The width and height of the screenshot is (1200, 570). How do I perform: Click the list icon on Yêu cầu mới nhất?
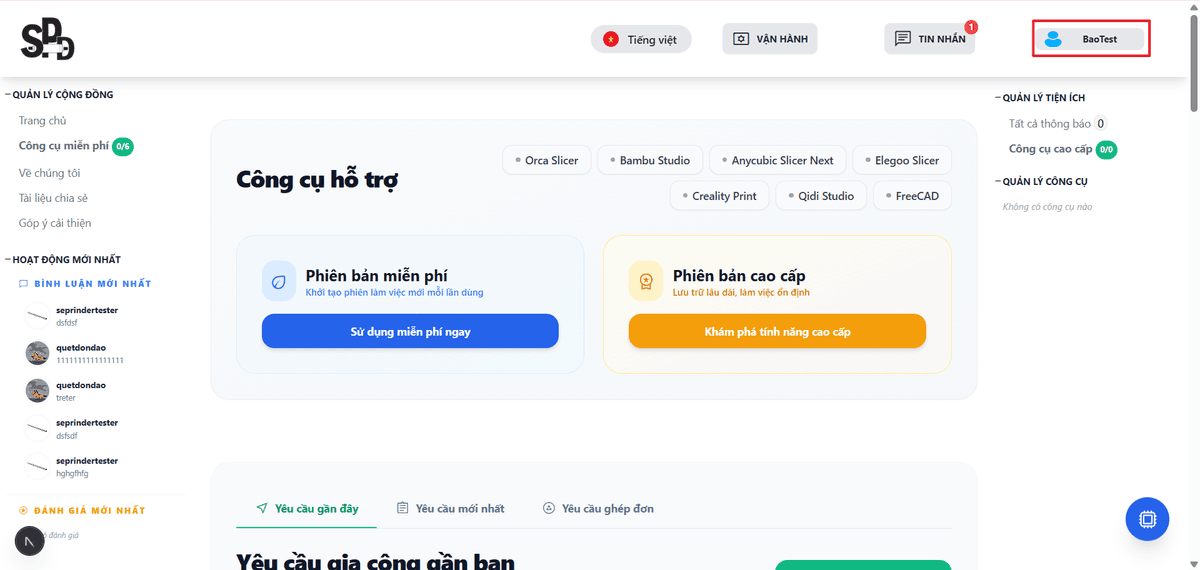[403, 508]
